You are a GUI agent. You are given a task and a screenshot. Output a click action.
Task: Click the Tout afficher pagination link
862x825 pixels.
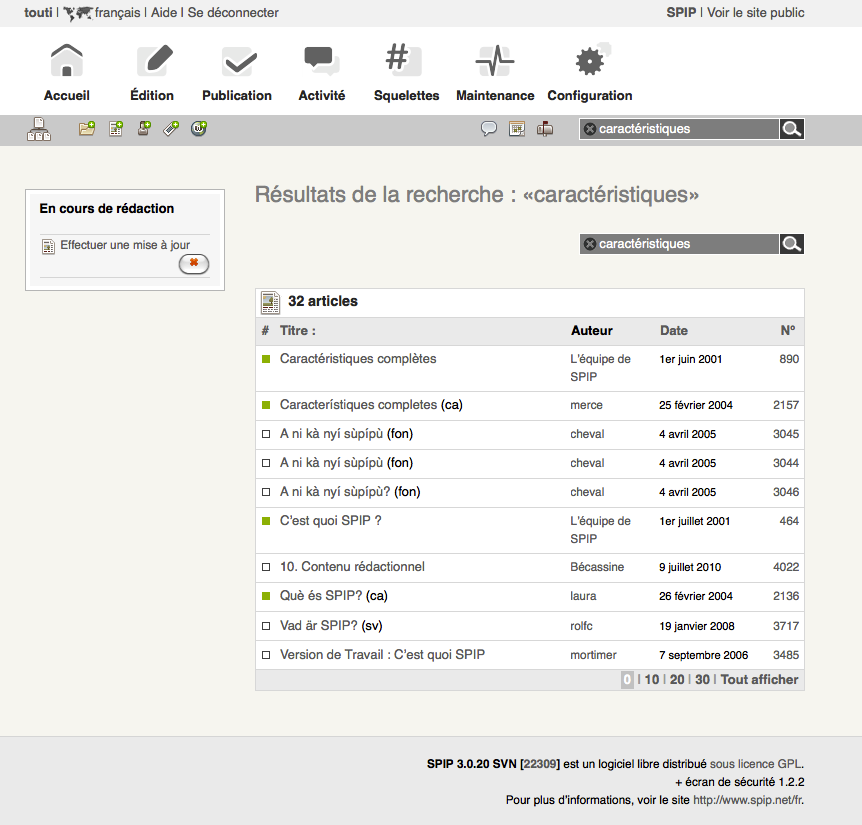759,680
